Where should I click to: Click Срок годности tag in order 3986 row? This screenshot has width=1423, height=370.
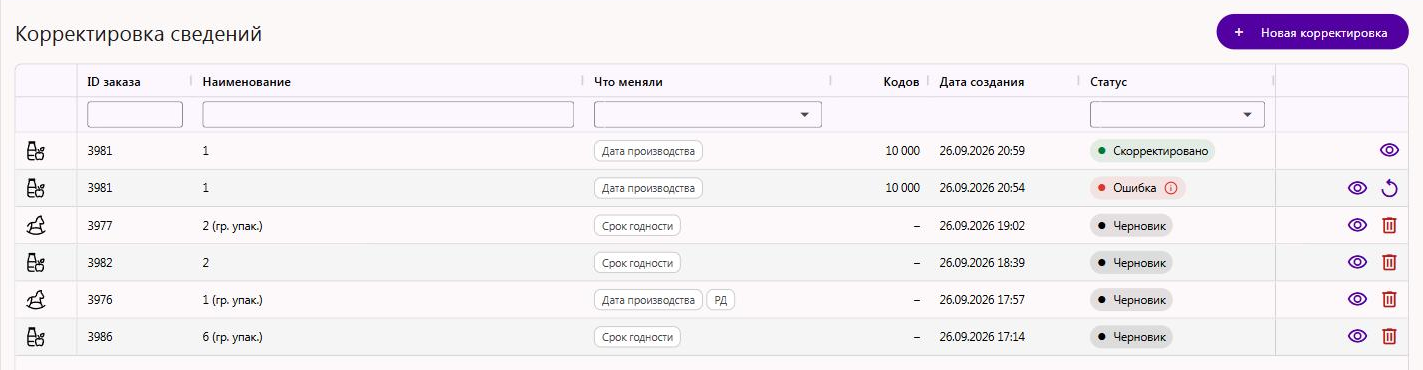(637, 336)
